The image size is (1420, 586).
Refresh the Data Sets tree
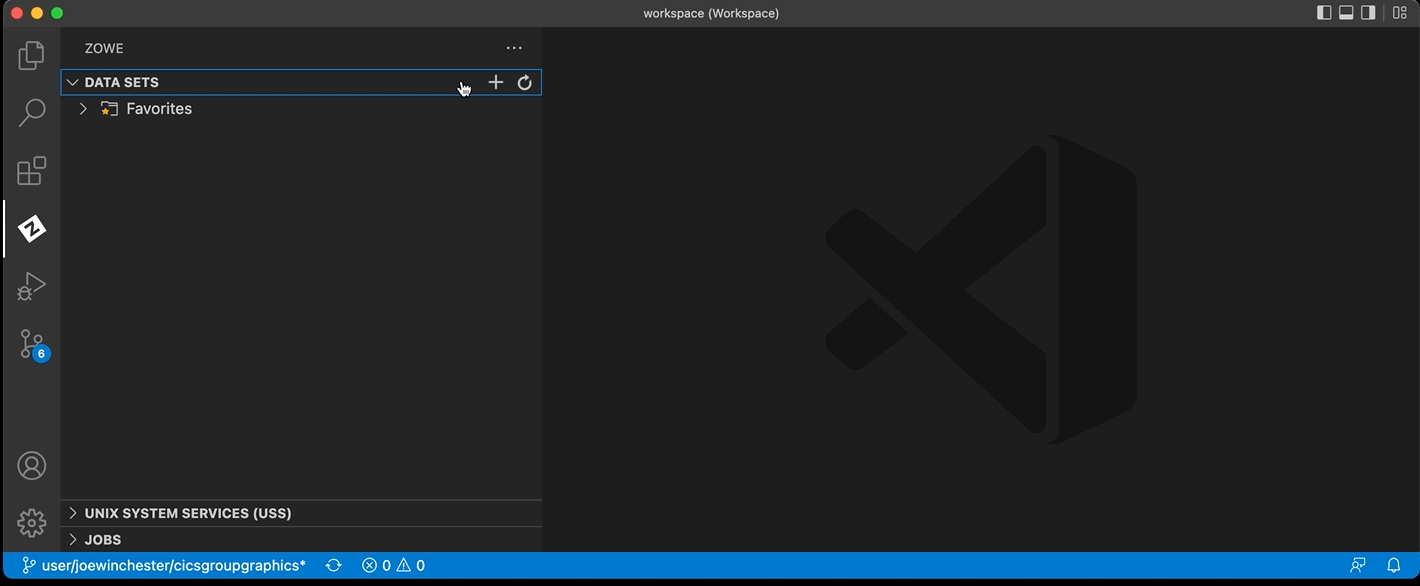(x=524, y=82)
